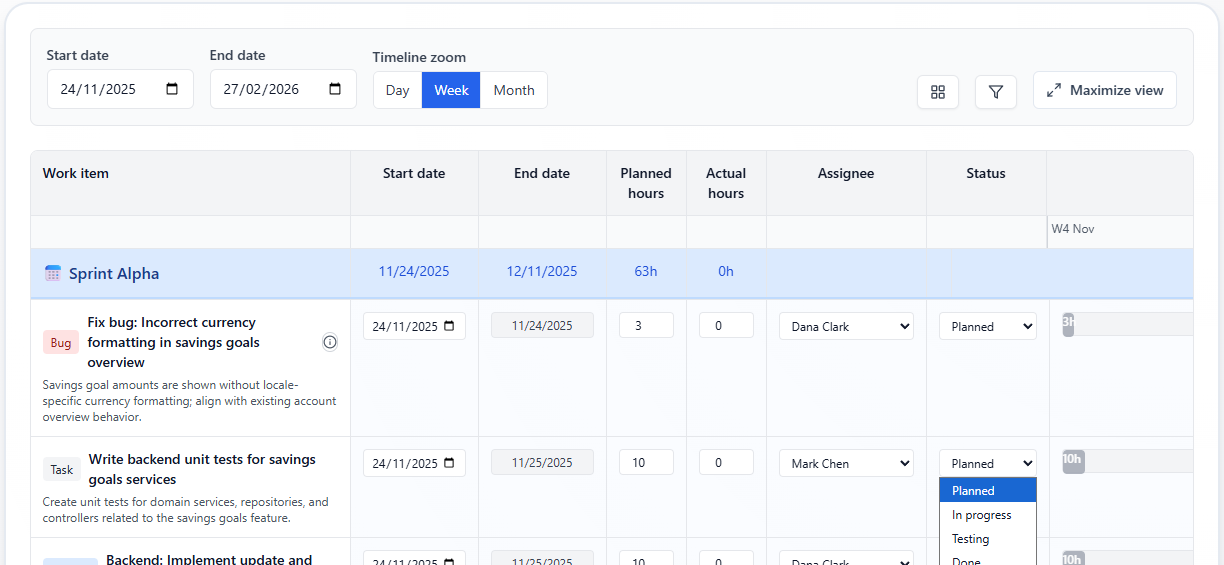Open Dana Clark assignee dropdown in Bug row
Screen dimensions: 1224x565
[846, 326]
